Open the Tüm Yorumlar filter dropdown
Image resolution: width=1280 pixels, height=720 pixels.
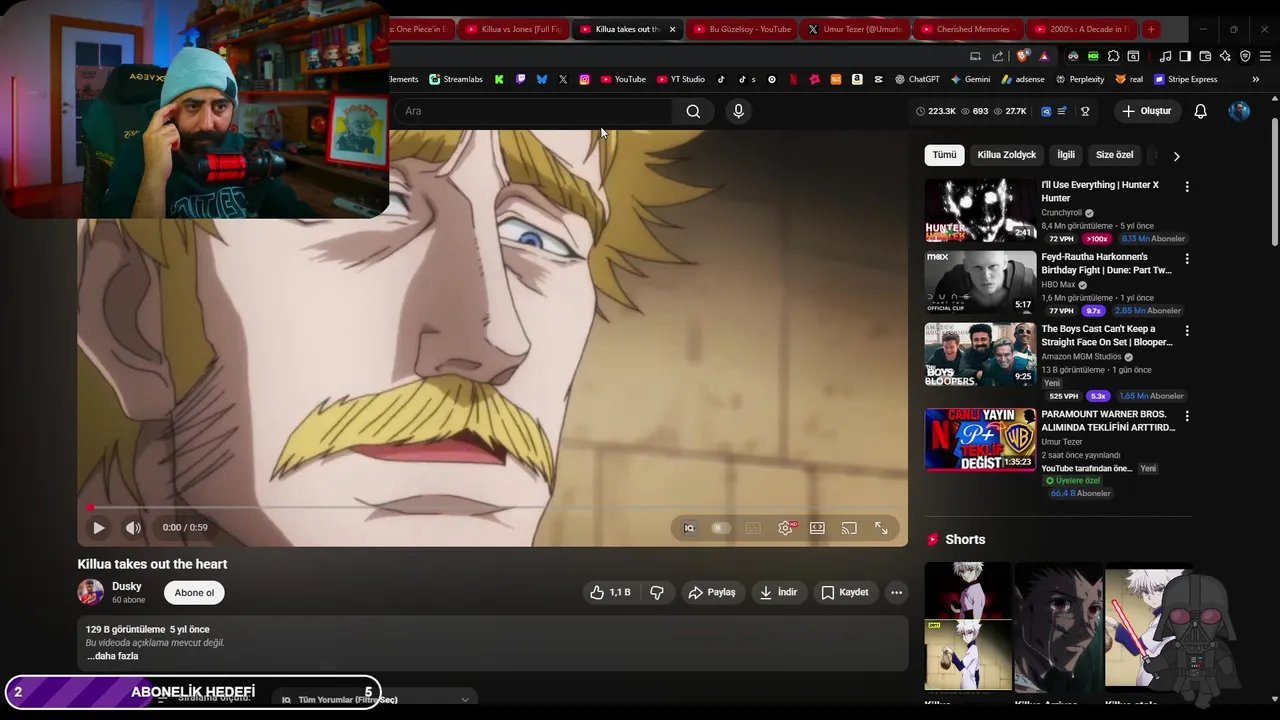click(375, 699)
